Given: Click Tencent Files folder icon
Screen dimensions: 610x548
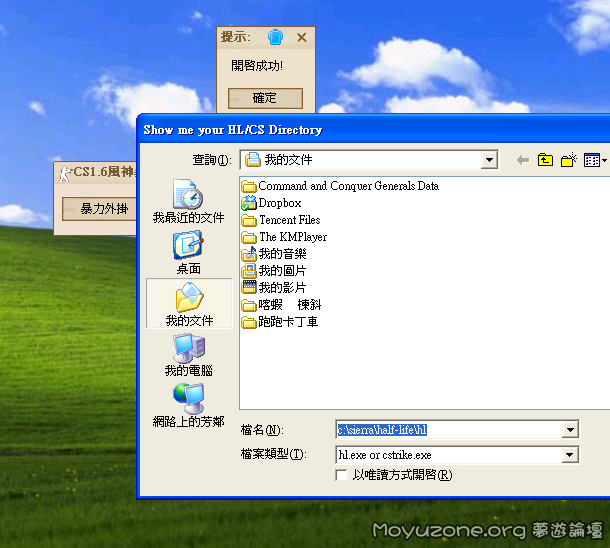Looking at the screenshot, I should (x=249, y=220).
